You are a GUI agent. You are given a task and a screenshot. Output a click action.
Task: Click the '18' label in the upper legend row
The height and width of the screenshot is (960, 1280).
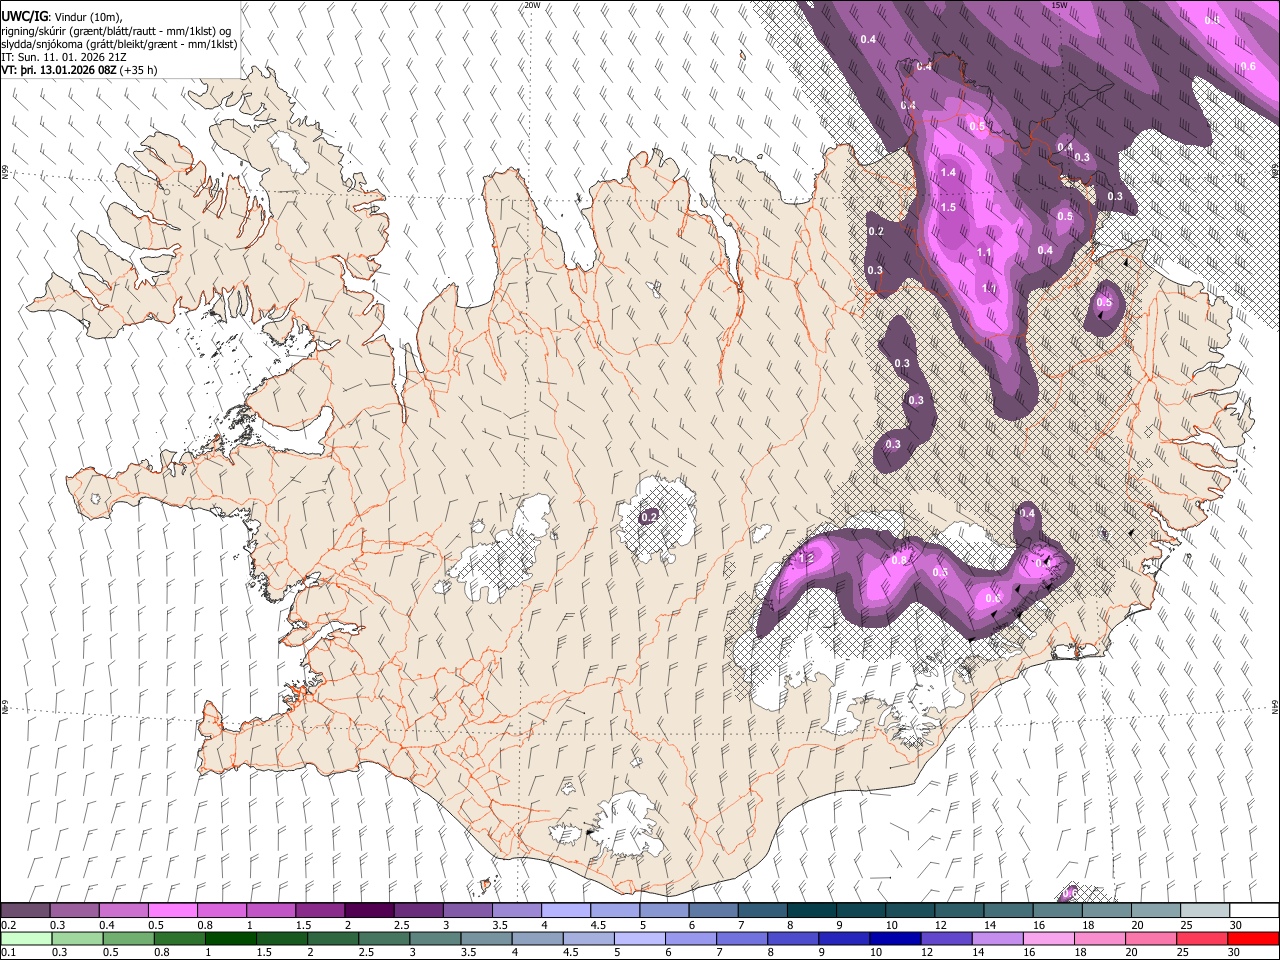point(1089,925)
